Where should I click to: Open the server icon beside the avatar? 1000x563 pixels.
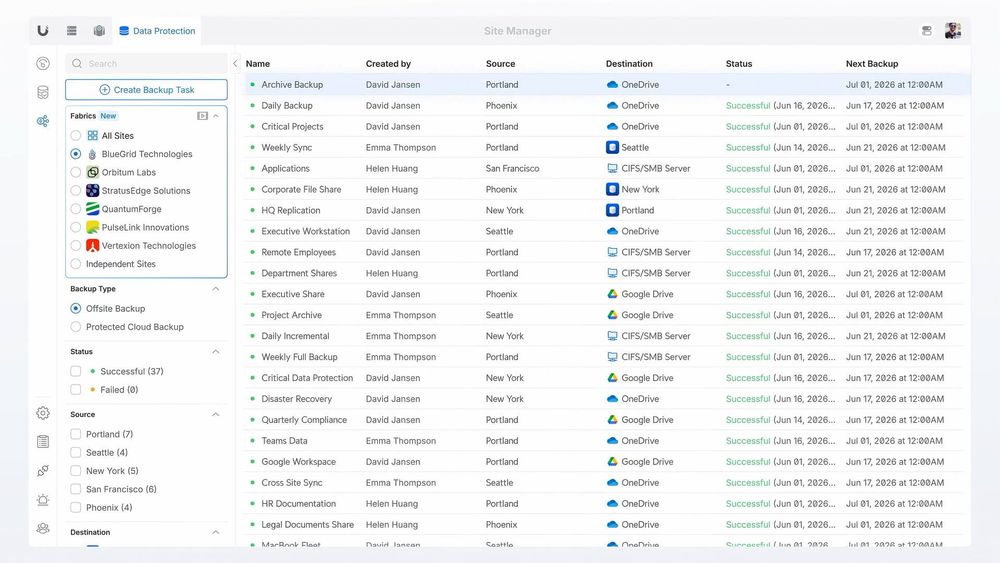(927, 31)
